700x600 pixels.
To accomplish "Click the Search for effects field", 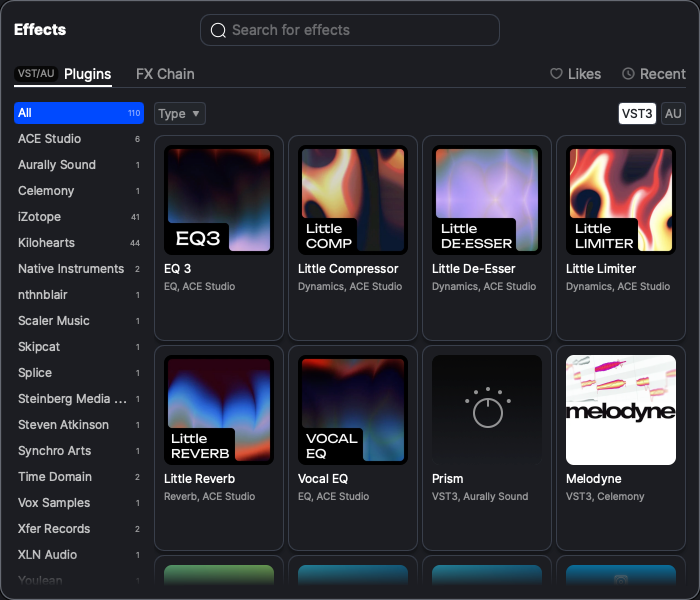I will (350, 30).
